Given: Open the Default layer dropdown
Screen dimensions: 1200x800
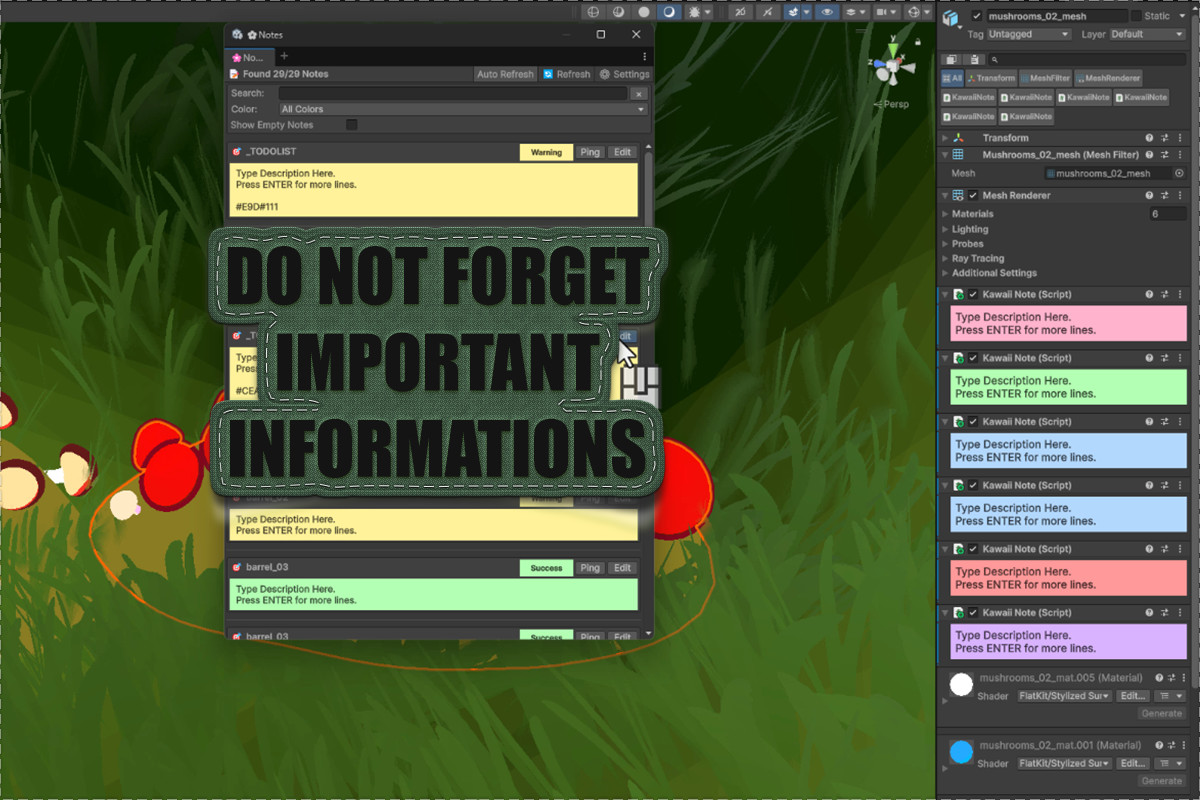Looking at the screenshot, I should point(1147,34).
